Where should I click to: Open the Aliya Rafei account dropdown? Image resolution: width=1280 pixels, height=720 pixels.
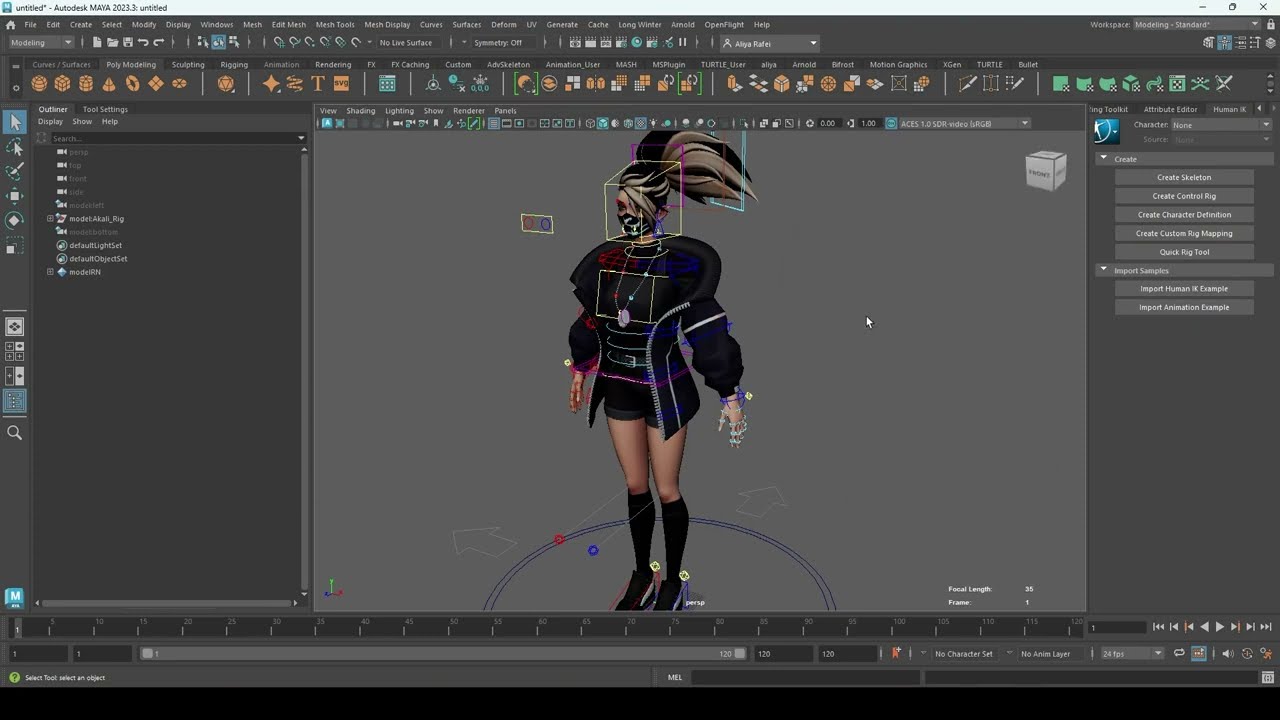coord(770,42)
